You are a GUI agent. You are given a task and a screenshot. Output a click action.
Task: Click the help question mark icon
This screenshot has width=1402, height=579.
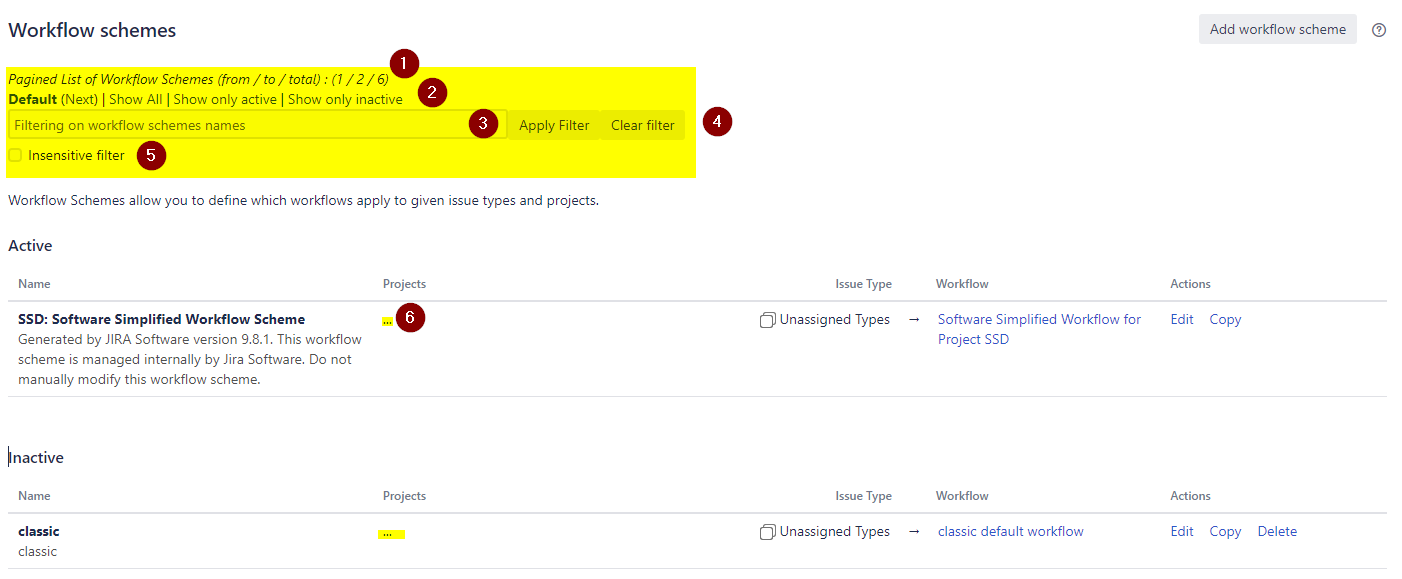[1379, 30]
